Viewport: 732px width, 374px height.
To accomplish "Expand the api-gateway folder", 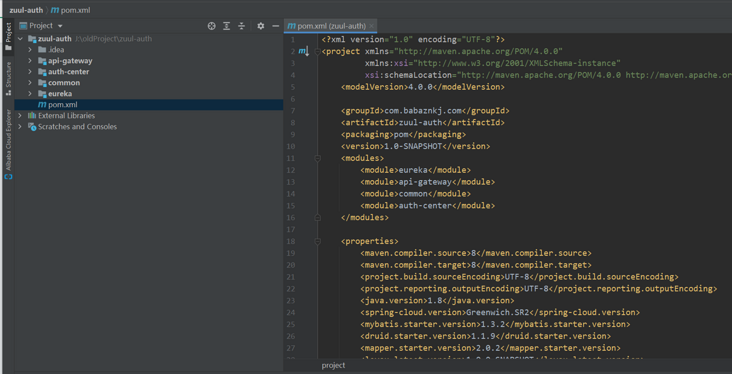I will pos(30,61).
